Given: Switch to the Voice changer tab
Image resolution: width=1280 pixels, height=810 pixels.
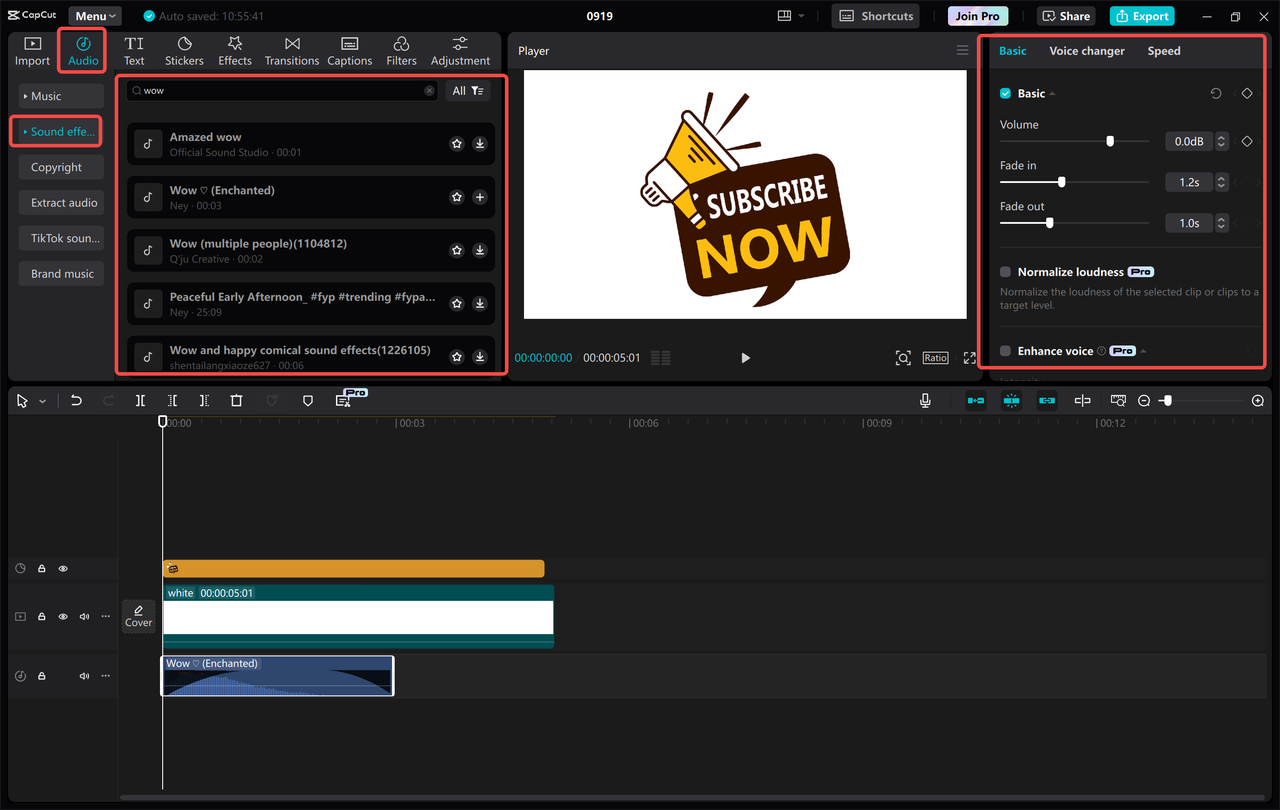Looking at the screenshot, I should tap(1087, 50).
